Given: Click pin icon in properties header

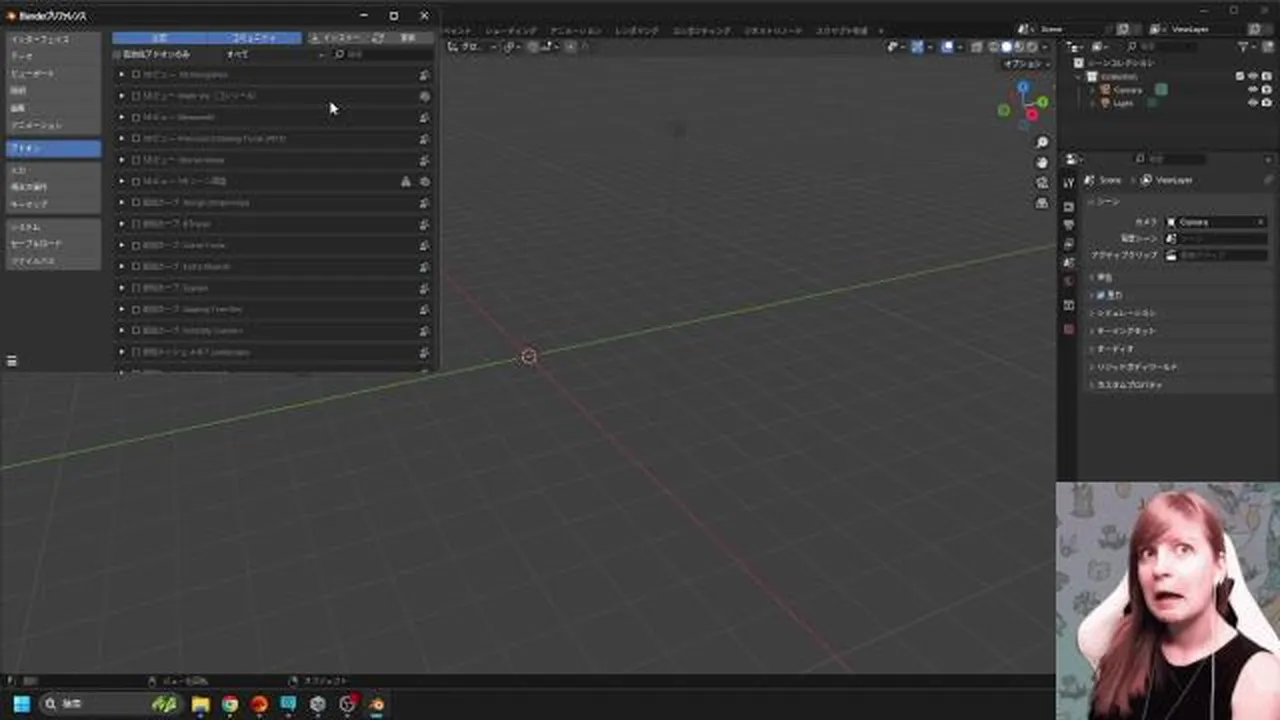Looking at the screenshot, I should pyautogui.click(x=1269, y=180).
